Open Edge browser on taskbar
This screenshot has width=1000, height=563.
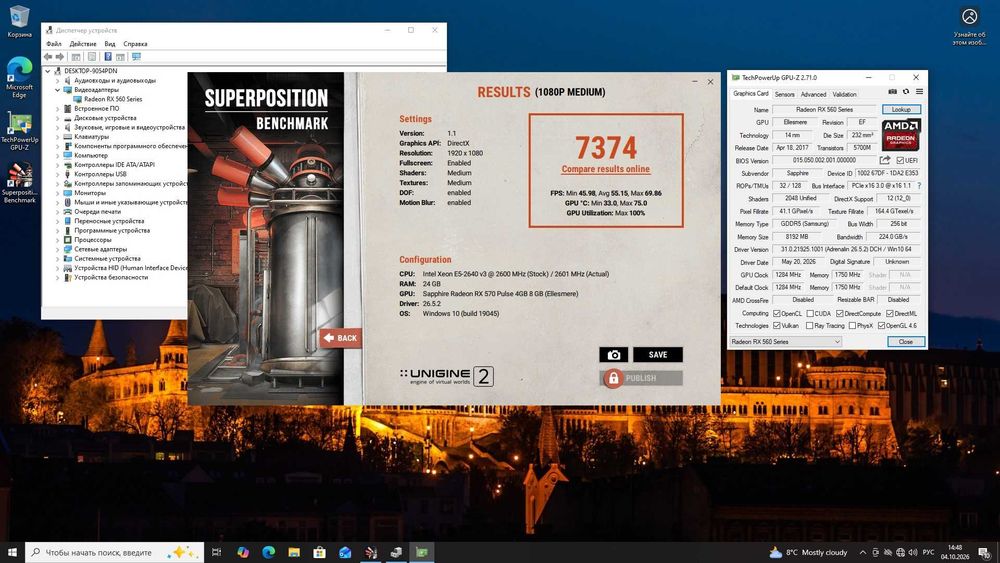268,552
